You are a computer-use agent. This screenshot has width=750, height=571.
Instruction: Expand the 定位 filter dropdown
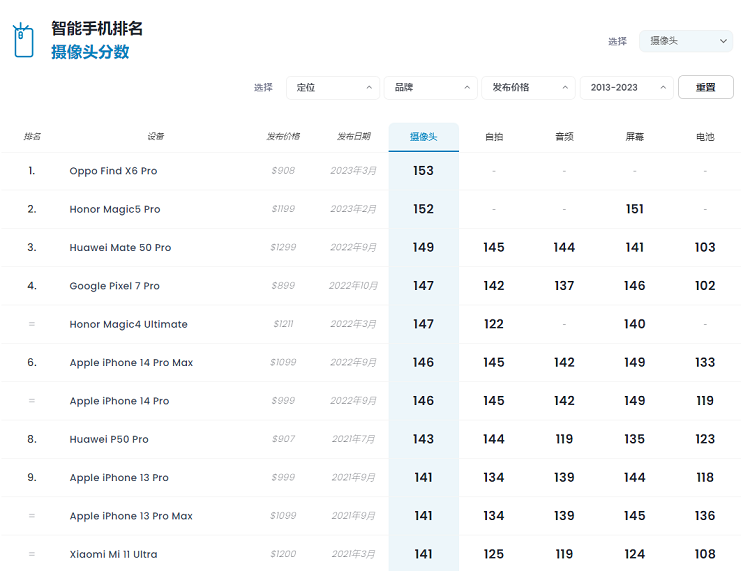click(x=333, y=88)
